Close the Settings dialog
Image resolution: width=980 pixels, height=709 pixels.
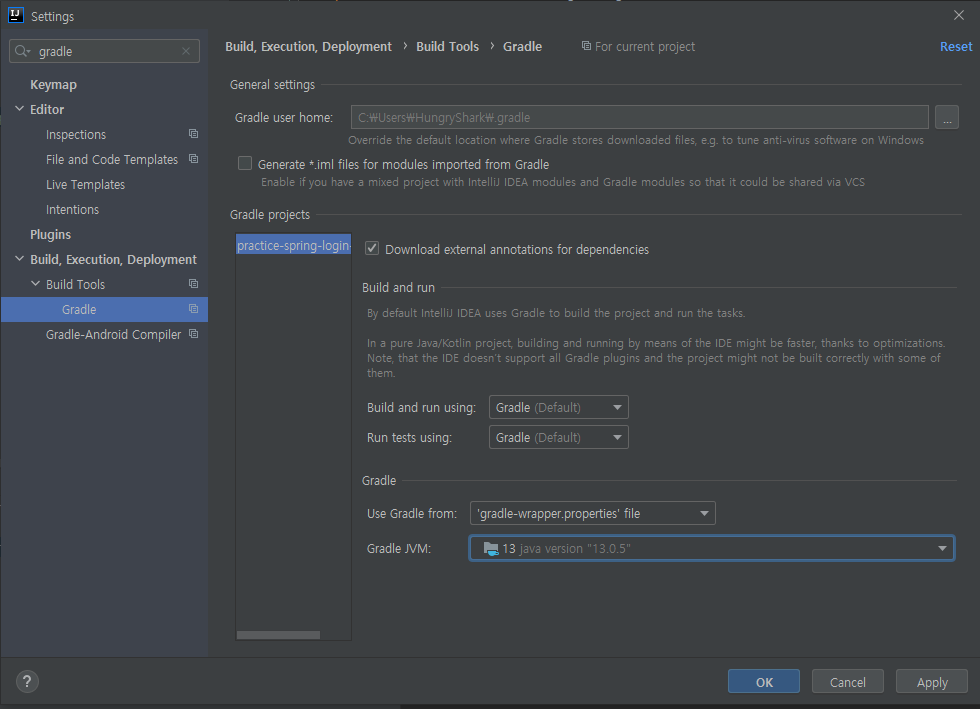(x=959, y=15)
